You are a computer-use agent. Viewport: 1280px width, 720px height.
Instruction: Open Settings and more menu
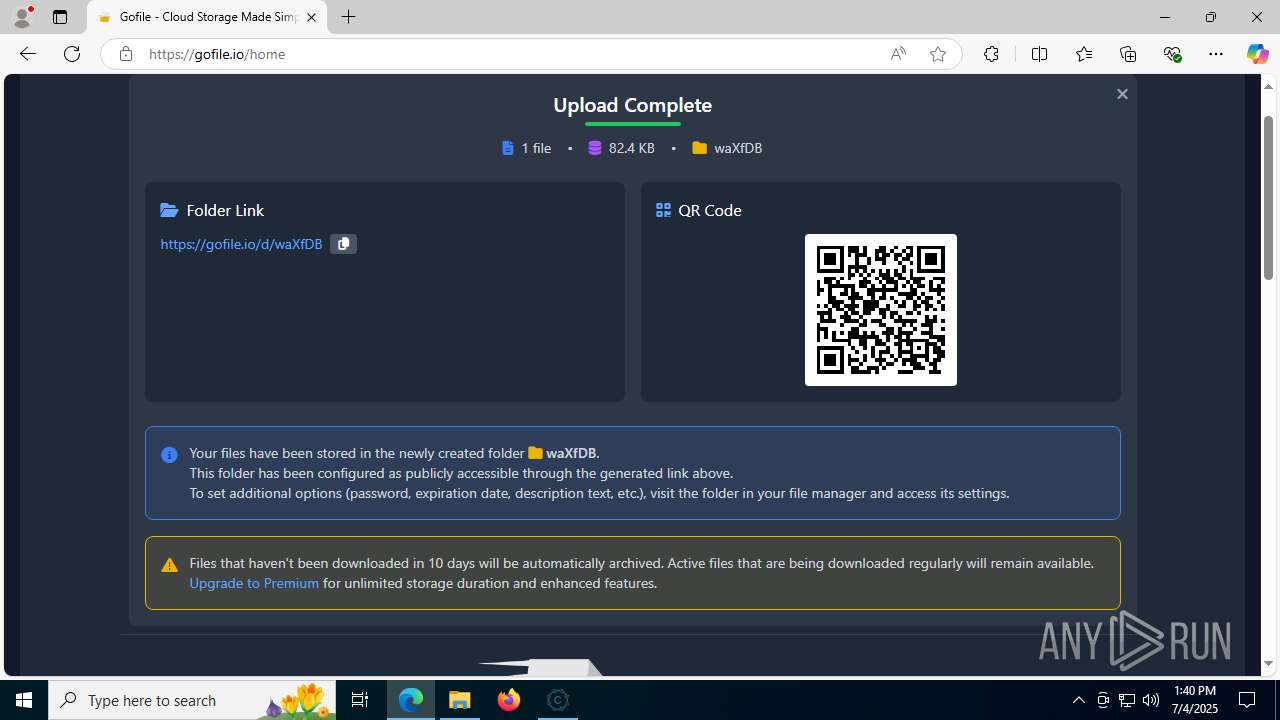(1216, 54)
